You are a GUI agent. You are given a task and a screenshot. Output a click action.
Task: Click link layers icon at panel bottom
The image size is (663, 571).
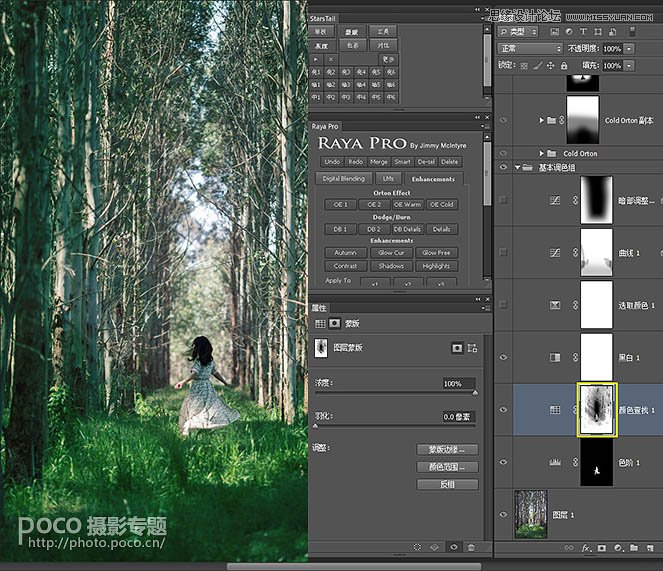[x=569, y=548]
